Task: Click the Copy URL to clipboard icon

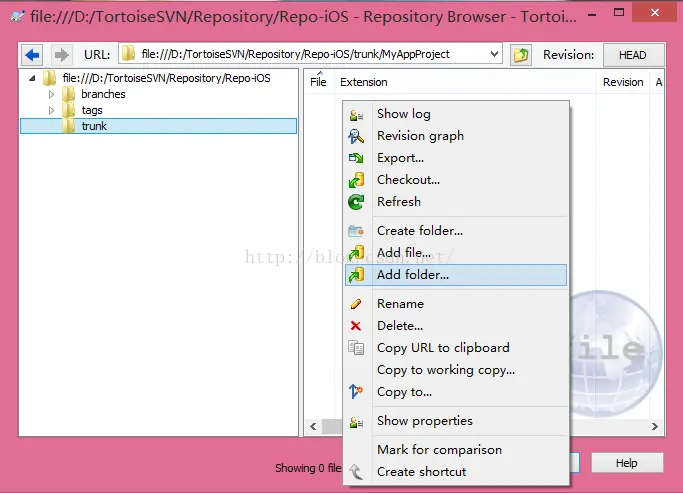Action: pos(356,348)
